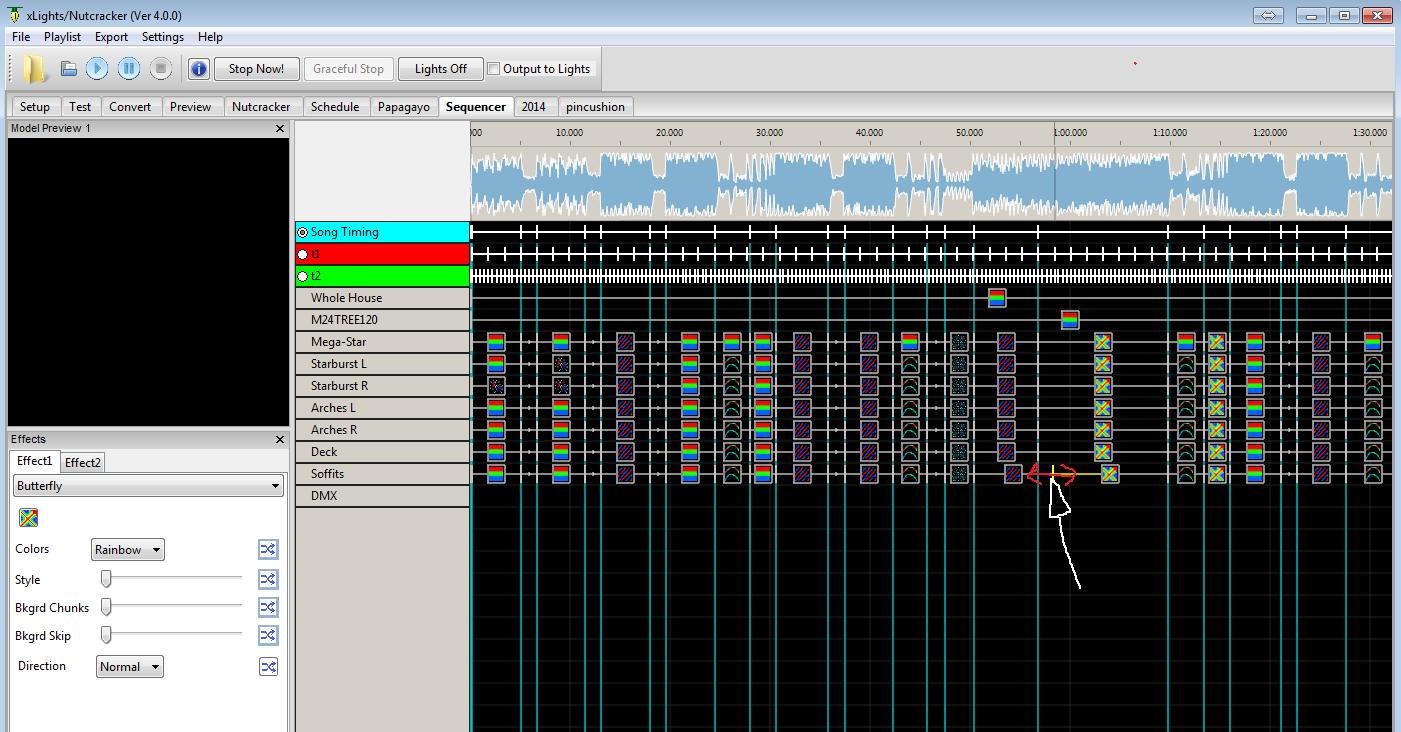This screenshot has height=732, width=1401.
Task: Switch to the pincushion tab
Action: (595, 107)
